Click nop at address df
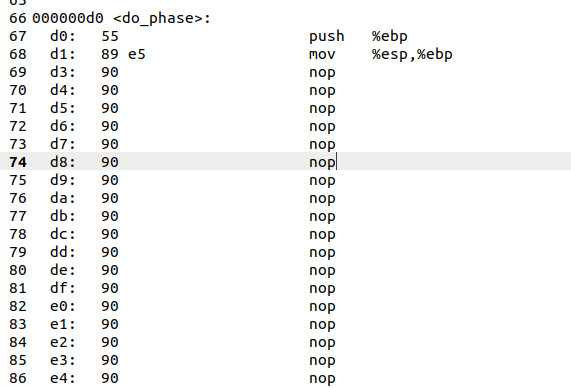 322,289
